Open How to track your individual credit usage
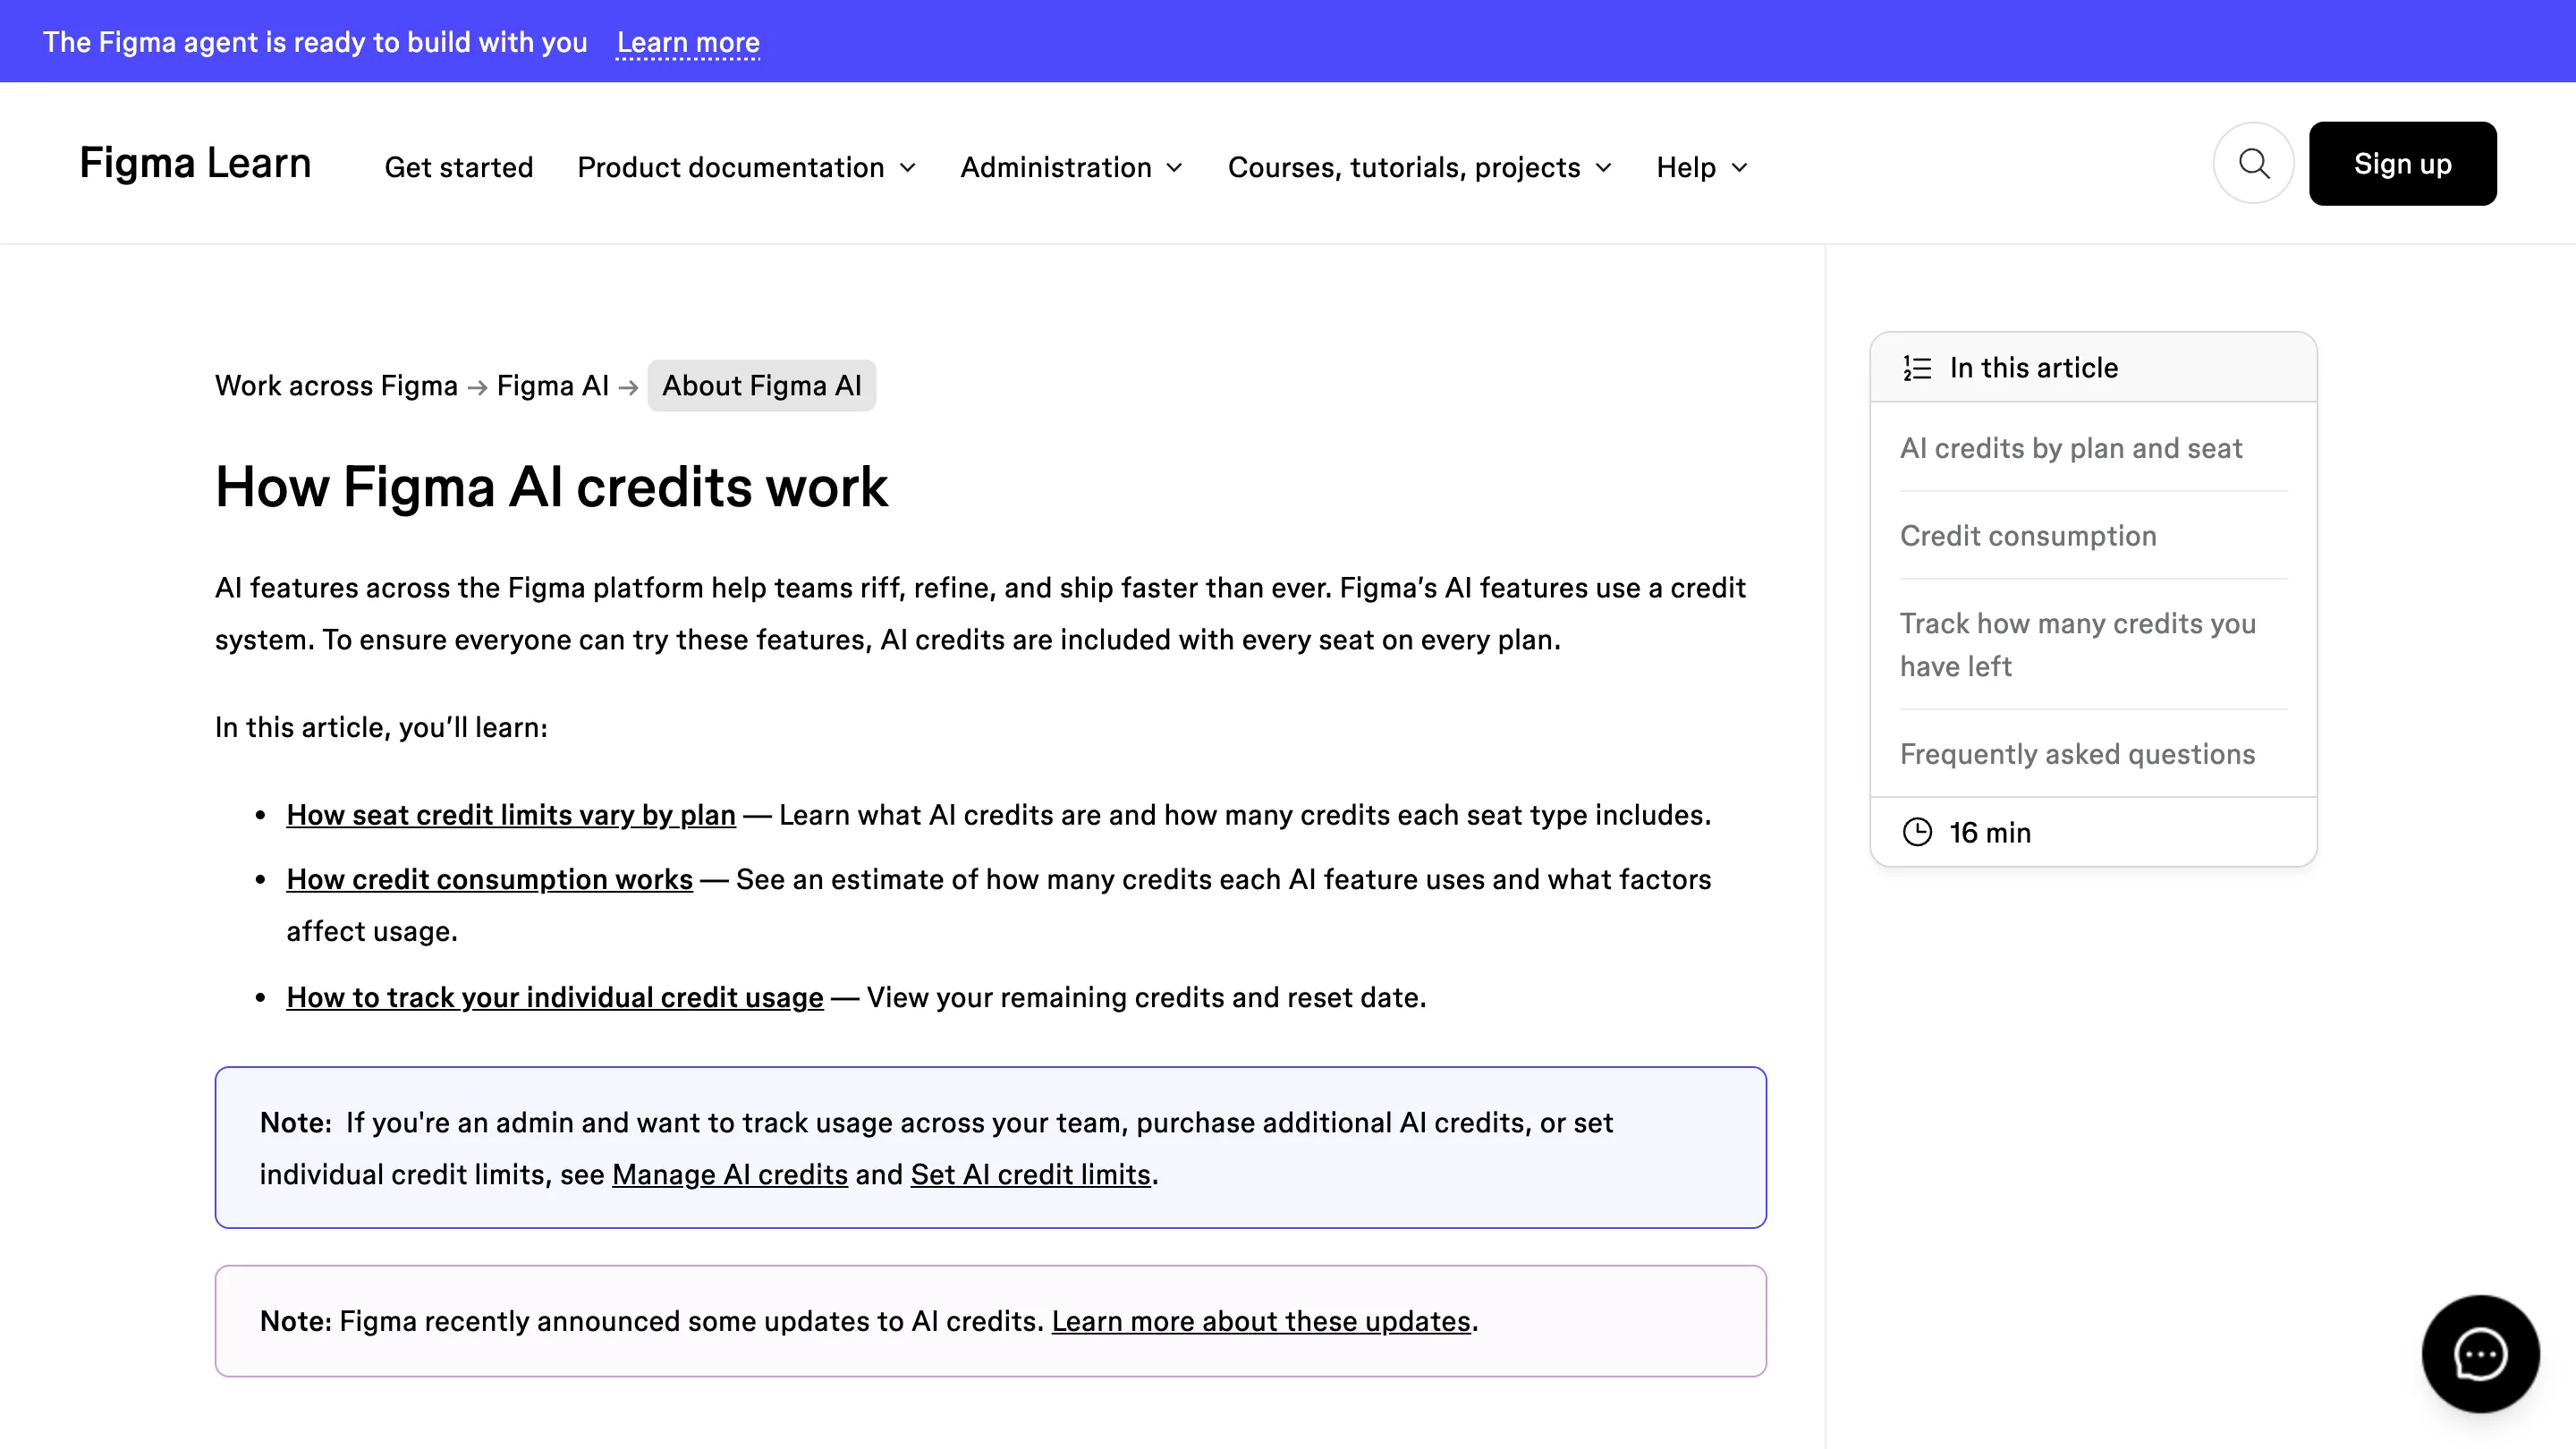The image size is (2576, 1449). [555, 997]
